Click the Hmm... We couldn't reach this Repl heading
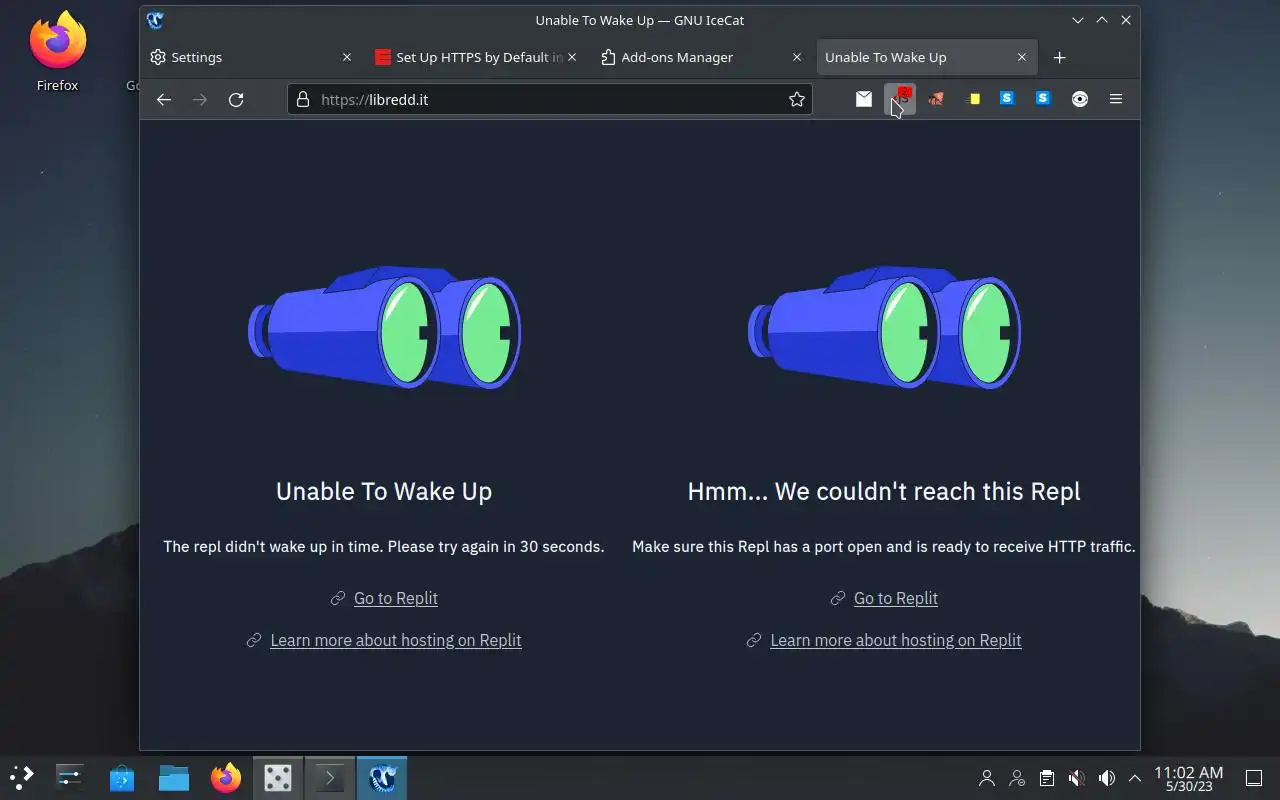This screenshot has height=800, width=1280. pos(884,491)
